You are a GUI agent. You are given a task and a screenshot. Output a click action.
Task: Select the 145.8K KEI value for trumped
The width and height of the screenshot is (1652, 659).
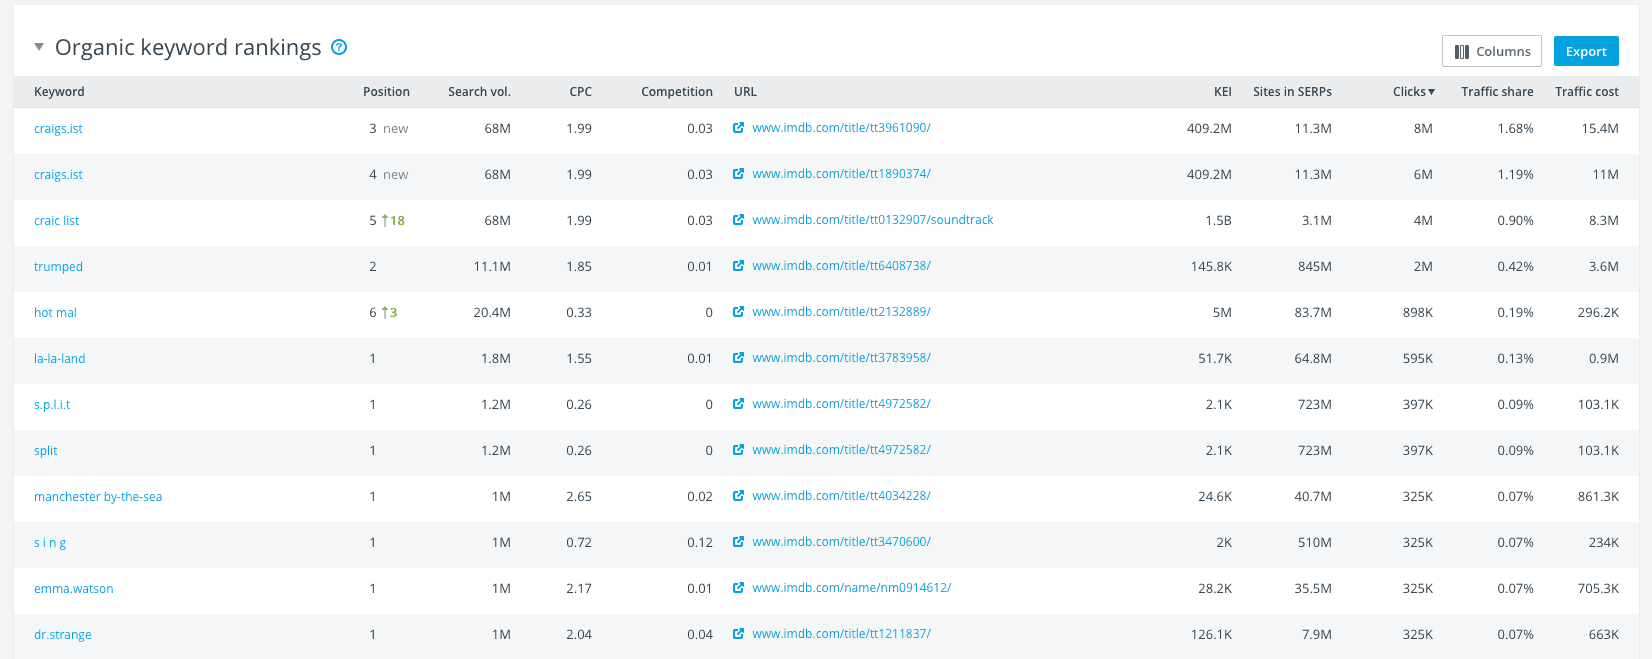point(1211,266)
